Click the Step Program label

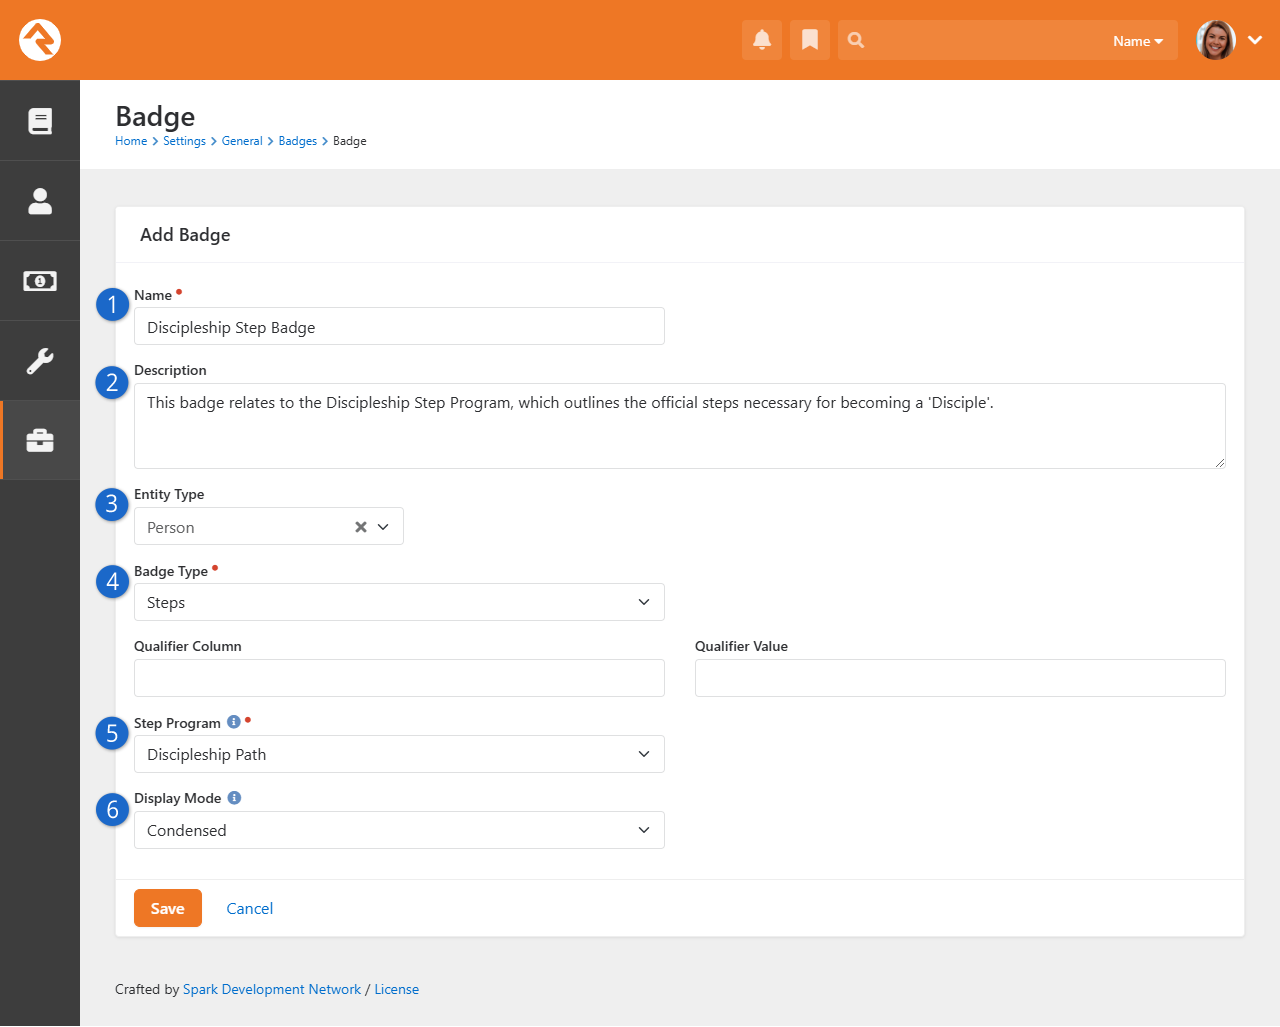(x=177, y=723)
